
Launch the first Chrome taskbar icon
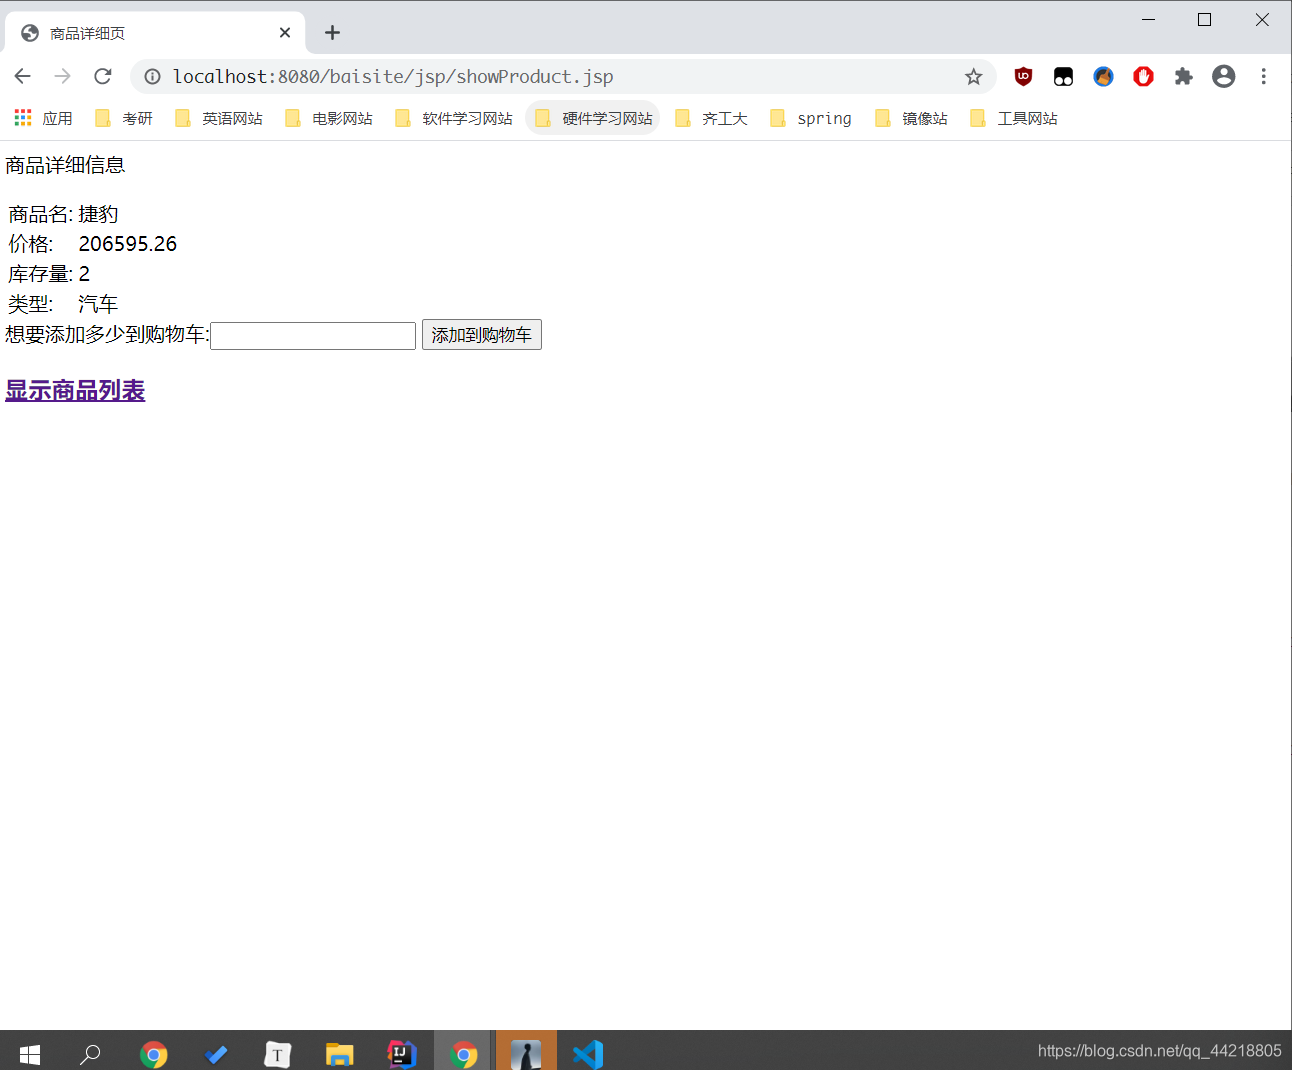pyautogui.click(x=154, y=1054)
